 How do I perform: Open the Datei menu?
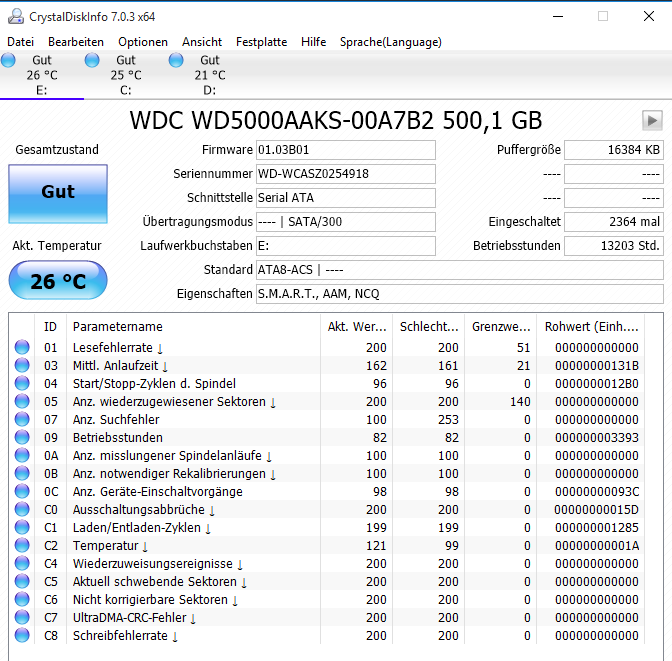(x=21, y=42)
